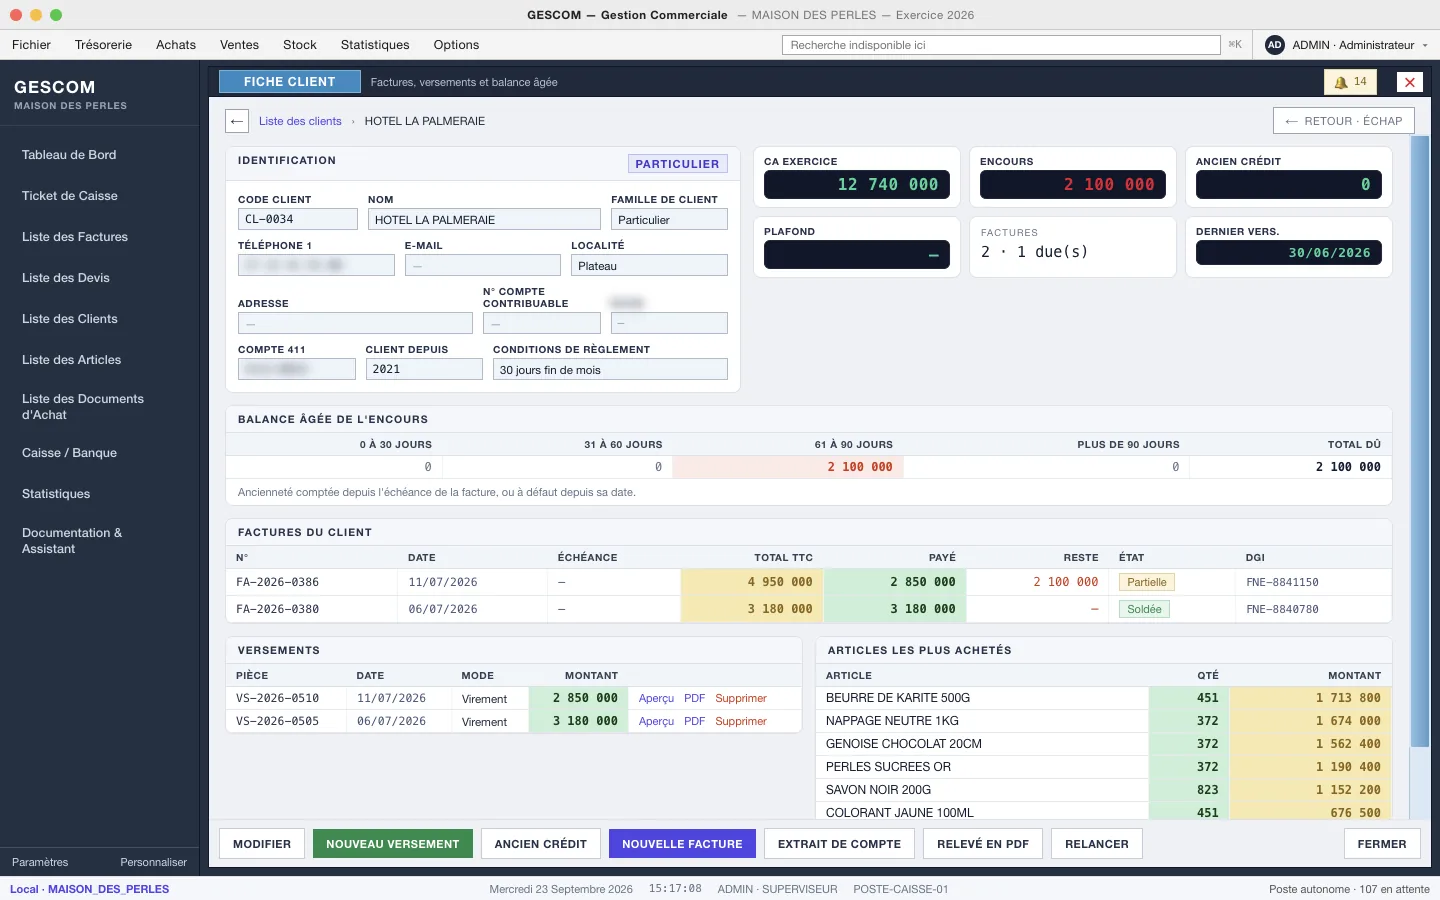
Task: Click the vertical scrollbar of the client sheet
Action: 1419,441
